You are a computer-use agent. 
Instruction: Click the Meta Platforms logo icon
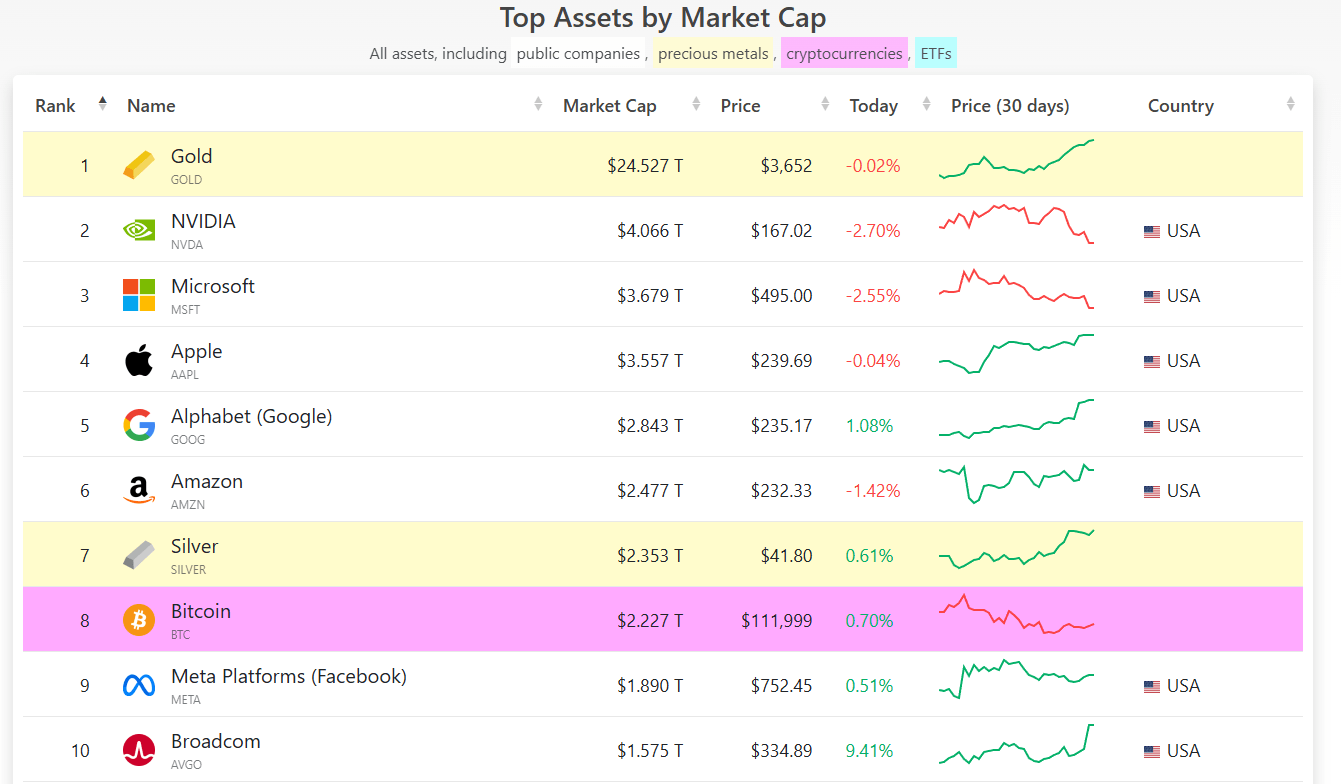coord(139,685)
